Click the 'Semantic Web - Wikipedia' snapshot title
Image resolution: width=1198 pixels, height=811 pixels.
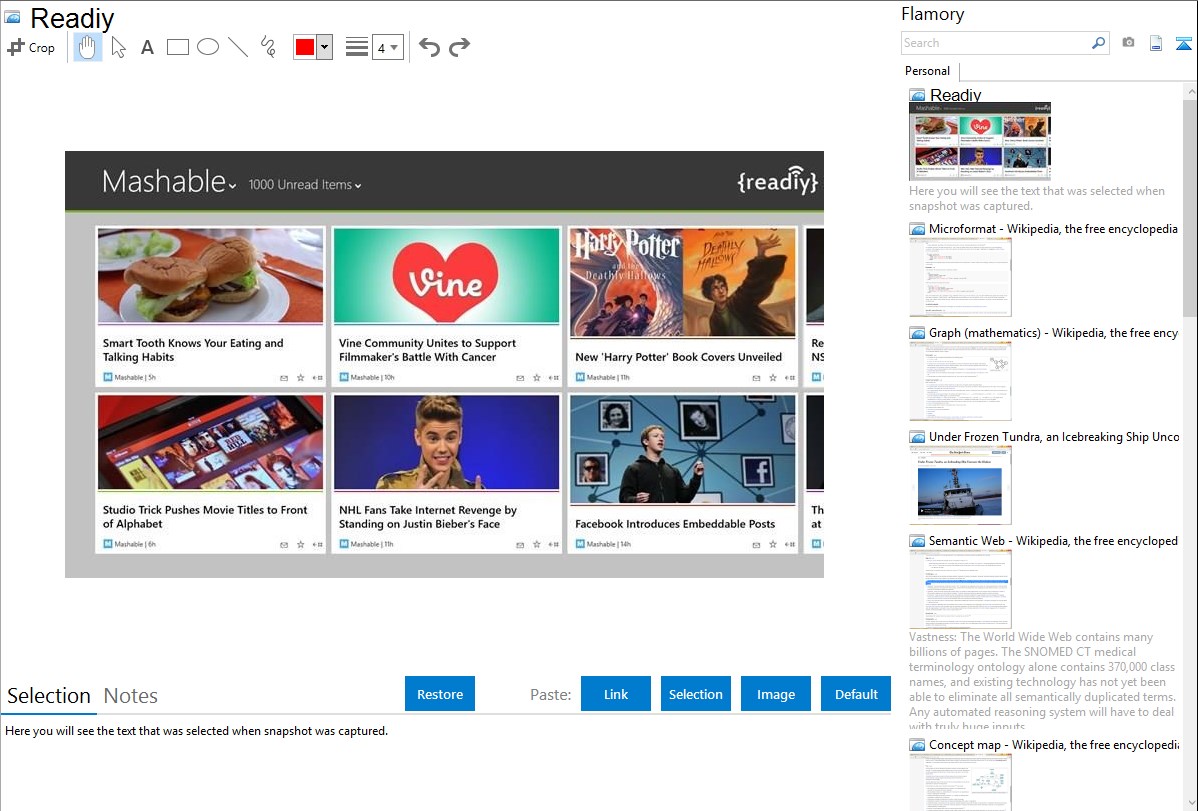click(x=1054, y=540)
